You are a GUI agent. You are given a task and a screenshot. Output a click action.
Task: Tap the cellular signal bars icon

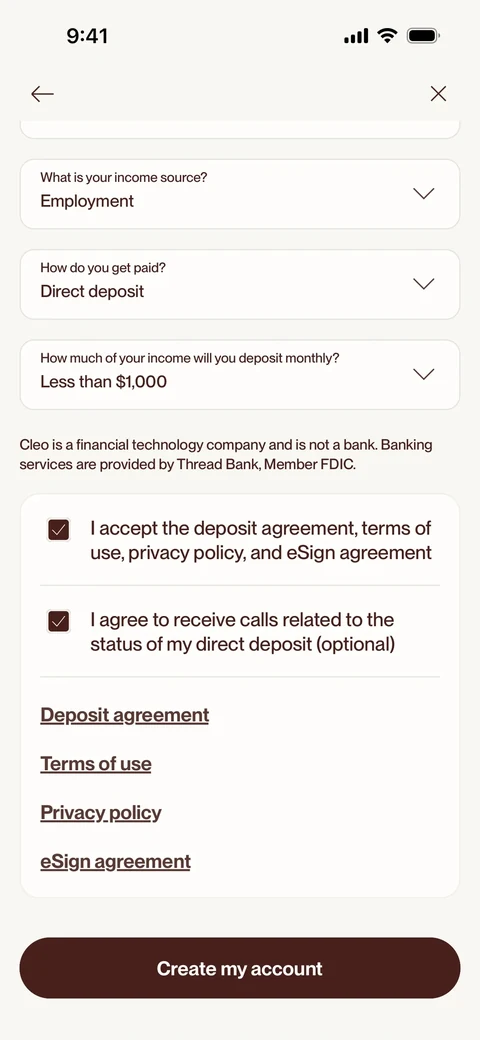[356, 36]
